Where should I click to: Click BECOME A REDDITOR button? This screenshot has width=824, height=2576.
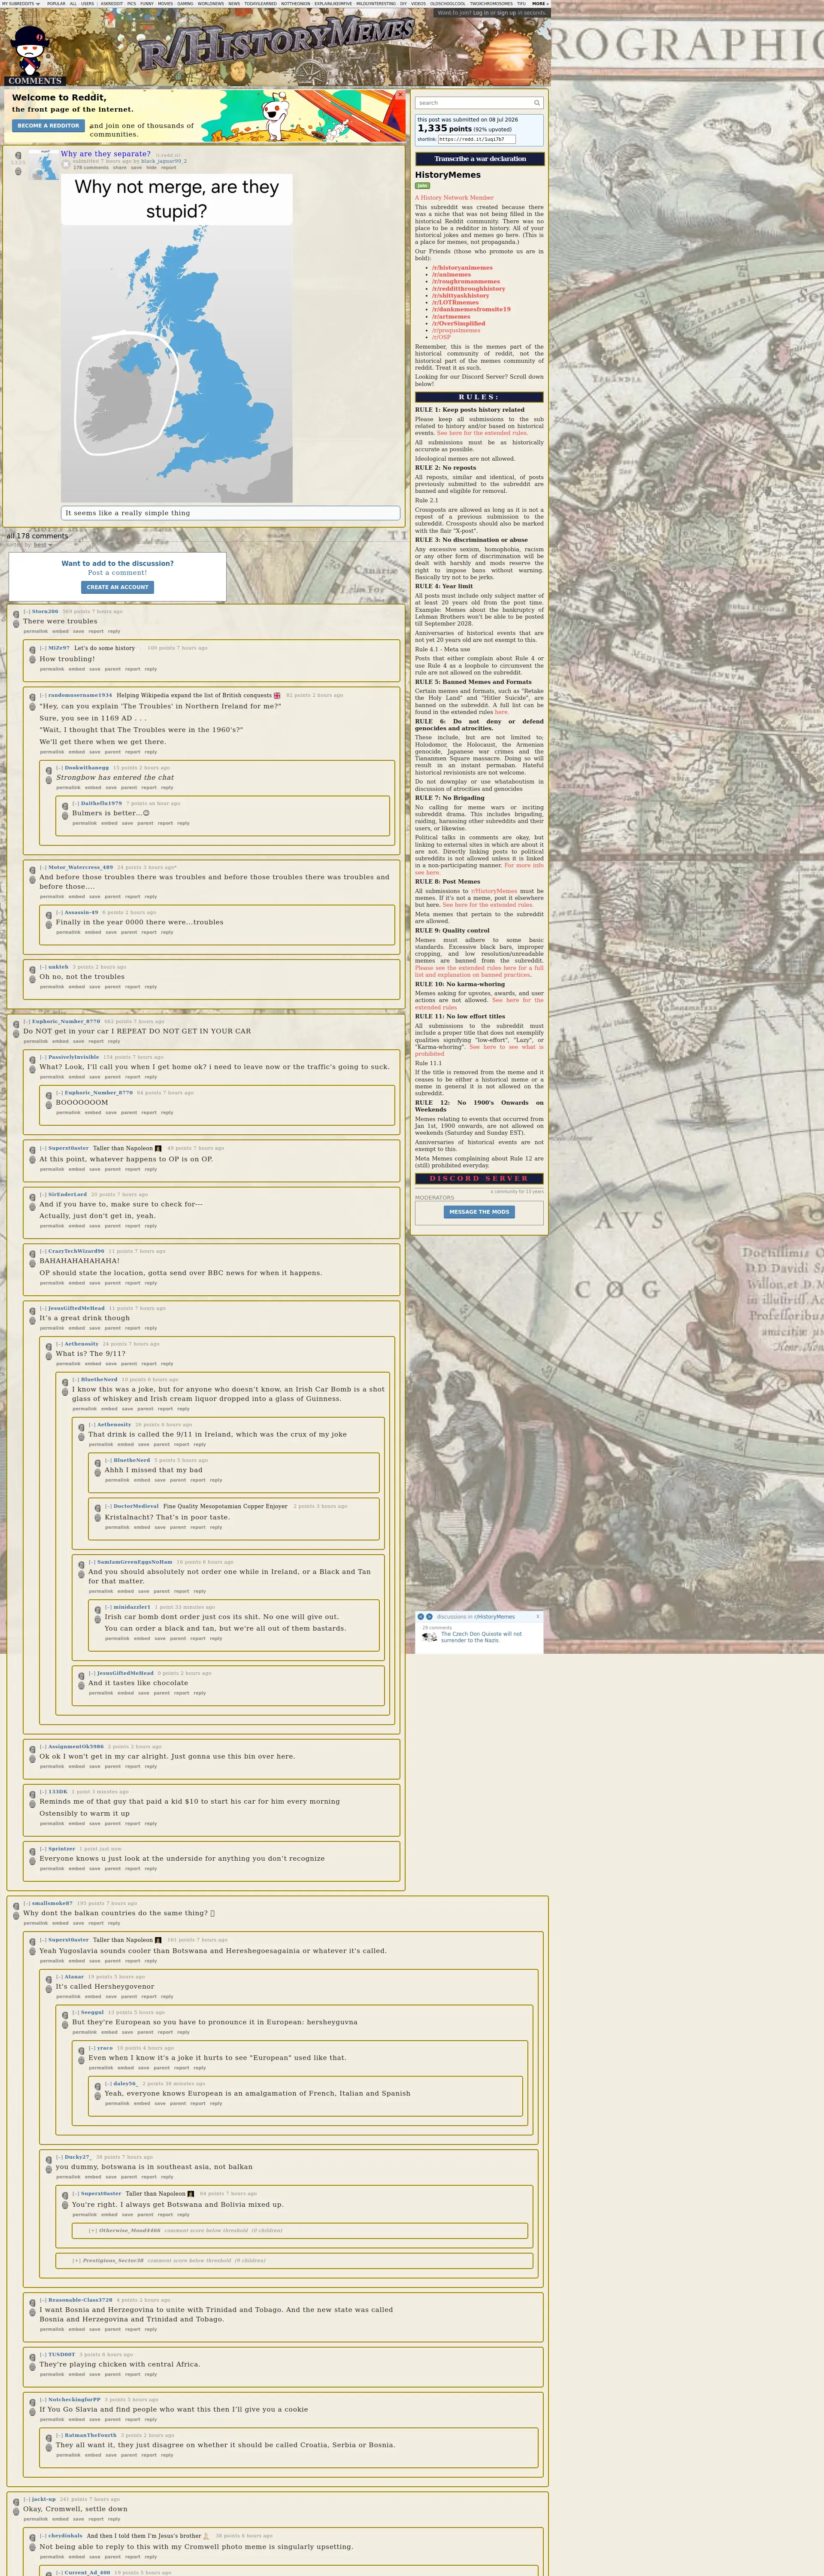[48, 126]
